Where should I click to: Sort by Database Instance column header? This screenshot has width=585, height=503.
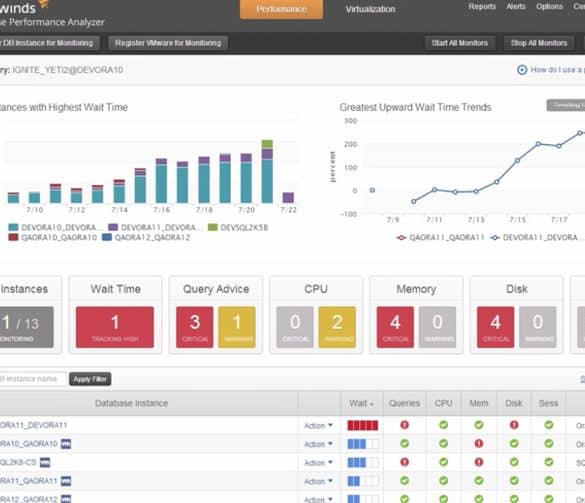(x=131, y=403)
